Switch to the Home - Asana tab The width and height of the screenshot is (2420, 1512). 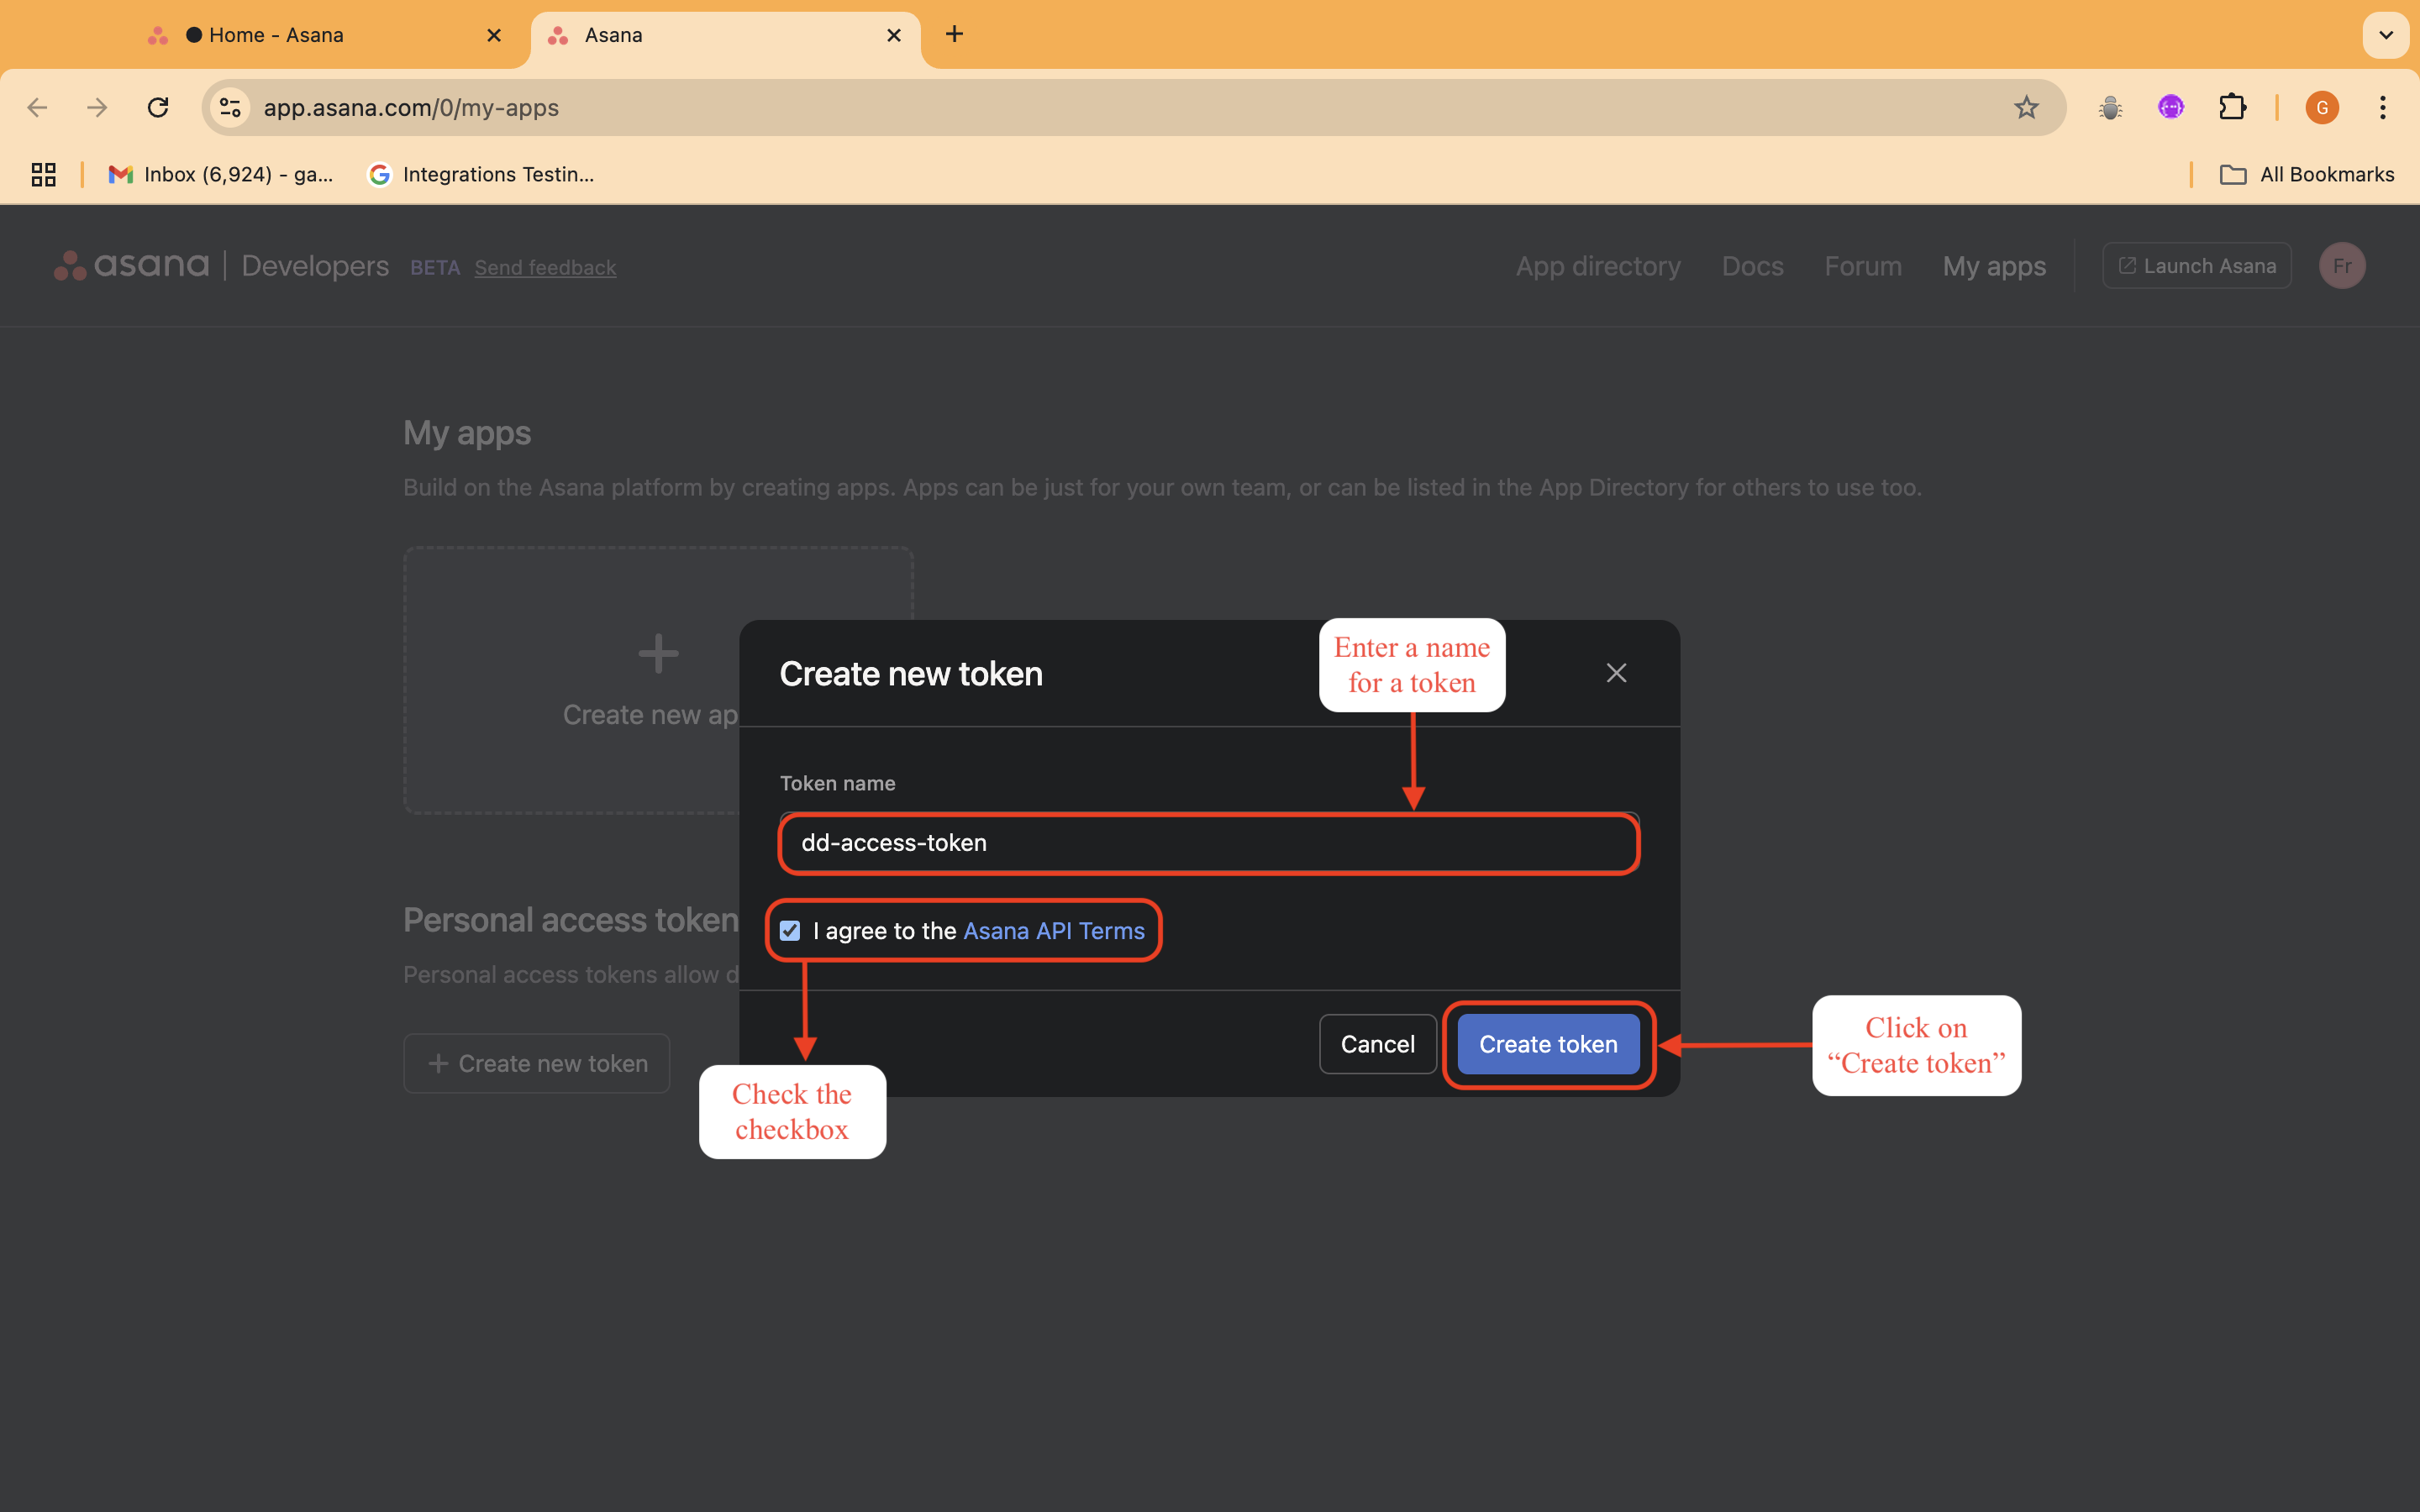point(276,35)
